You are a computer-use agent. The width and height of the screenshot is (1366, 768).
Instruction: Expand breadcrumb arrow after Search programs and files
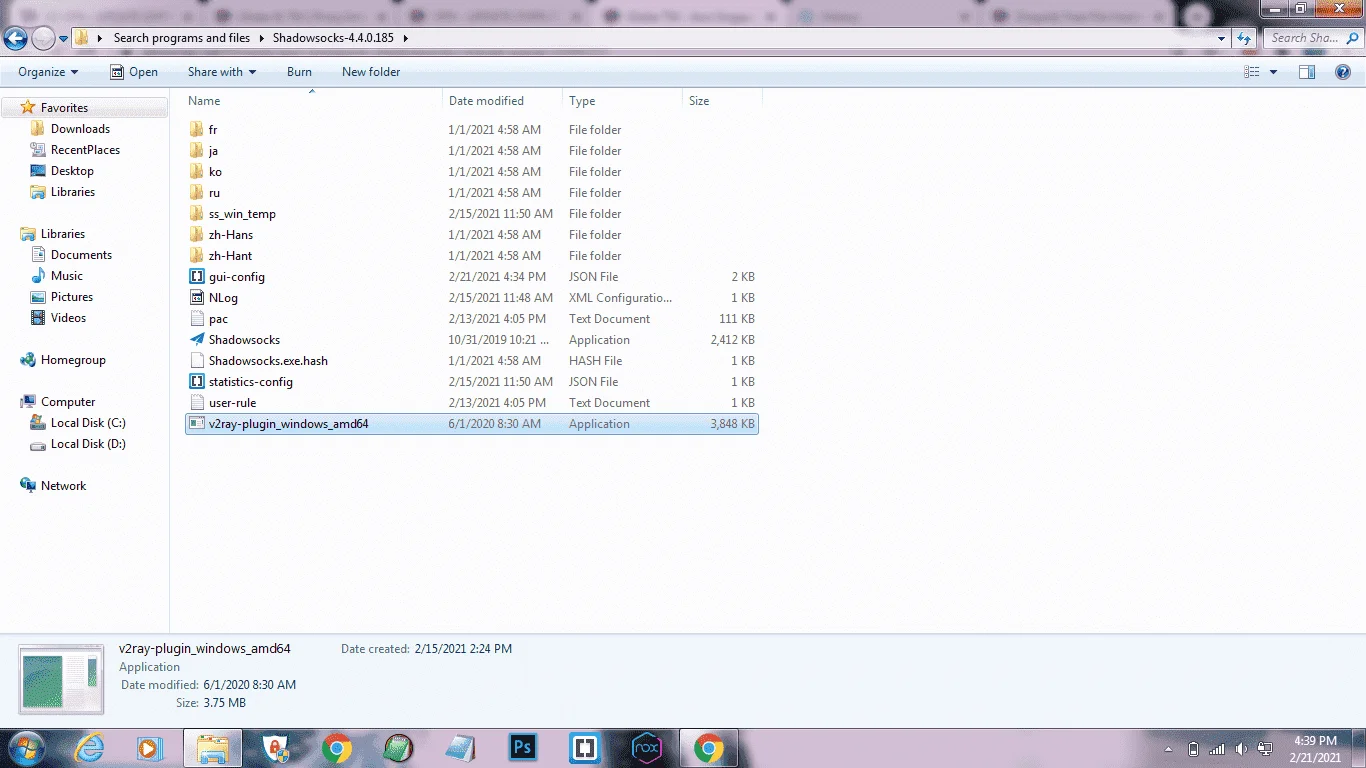pos(262,38)
